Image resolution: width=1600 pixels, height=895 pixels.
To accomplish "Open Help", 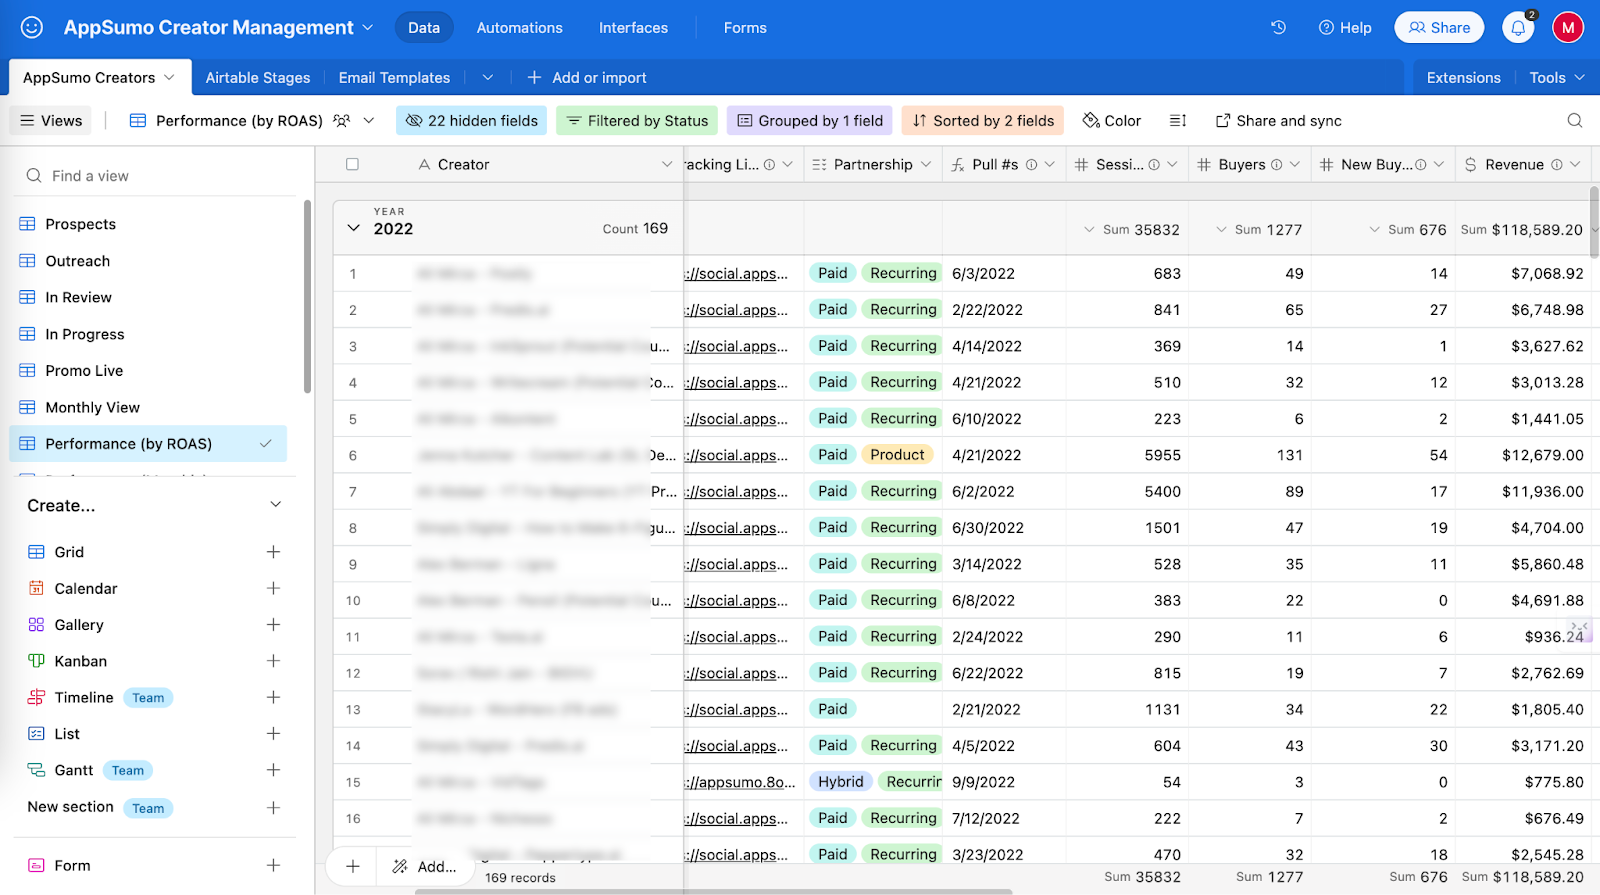I will tap(1345, 28).
